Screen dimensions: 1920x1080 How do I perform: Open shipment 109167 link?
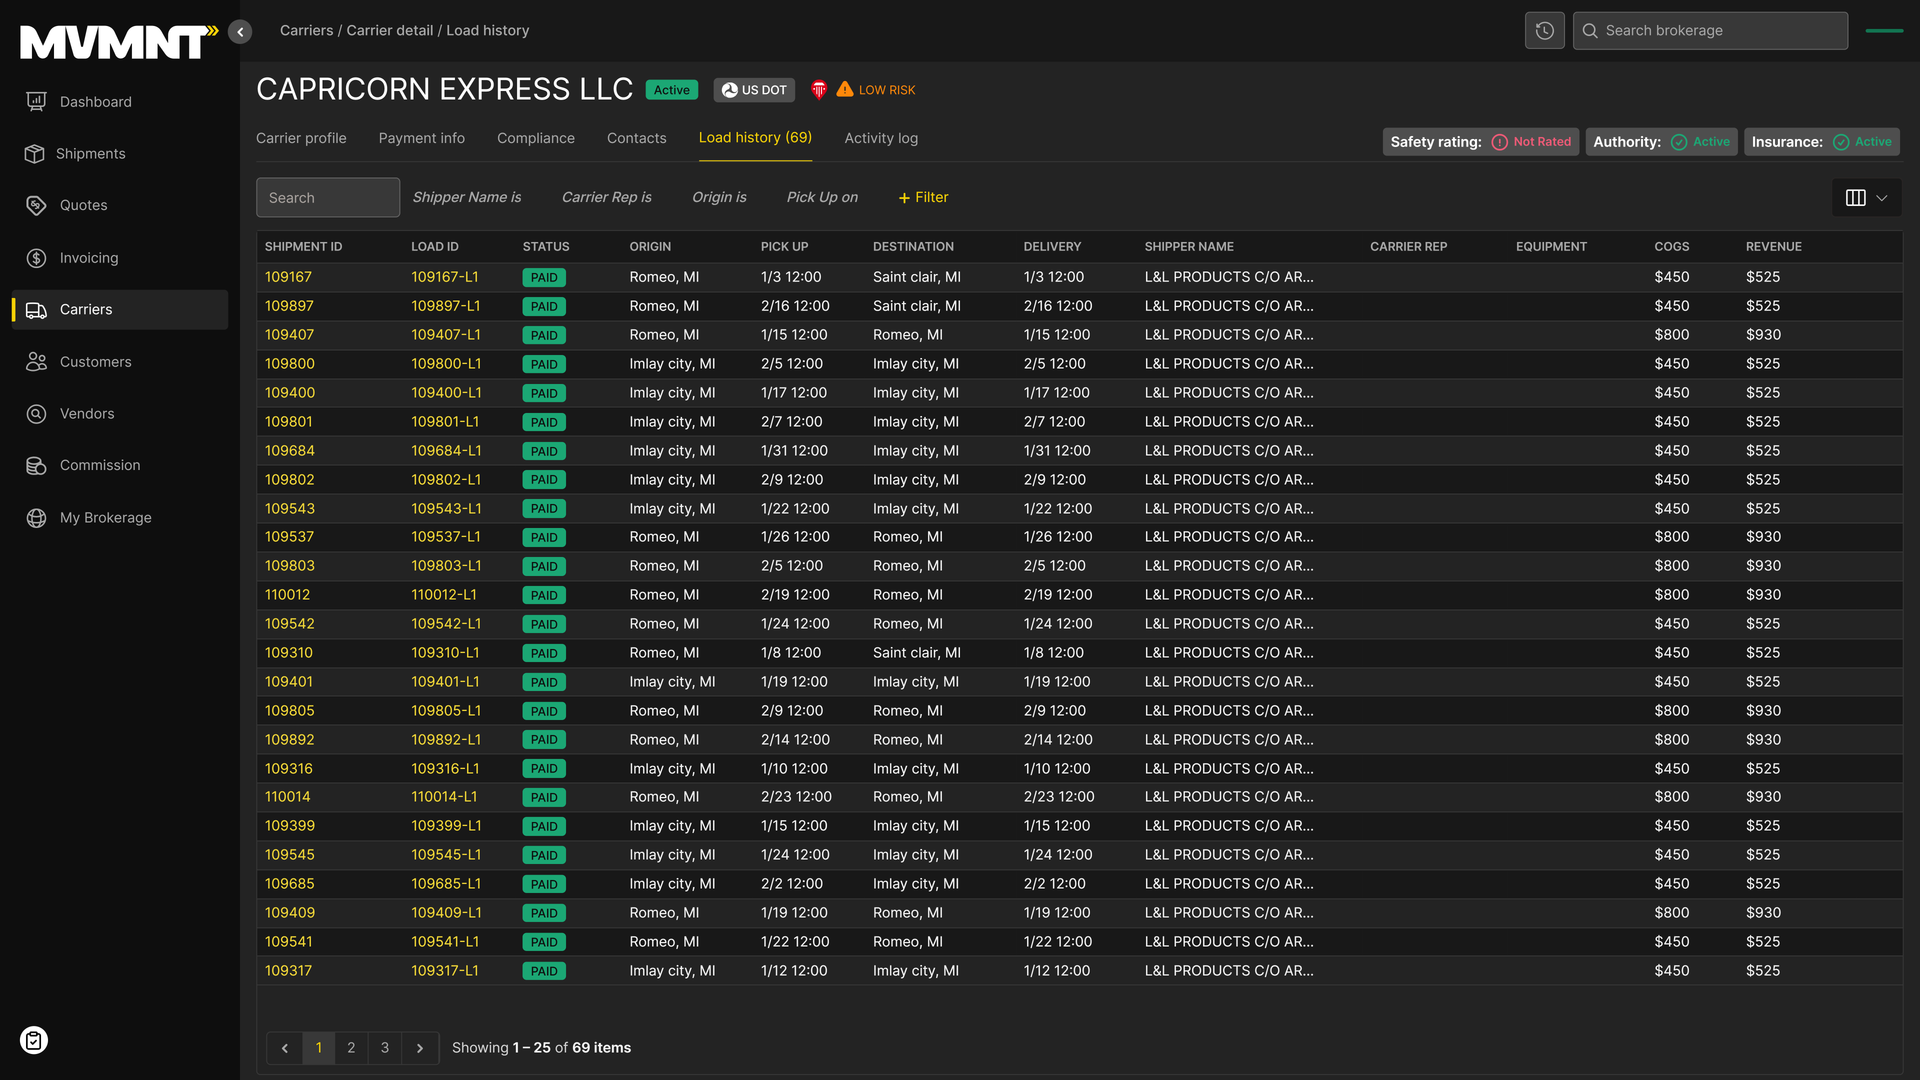[x=288, y=277]
